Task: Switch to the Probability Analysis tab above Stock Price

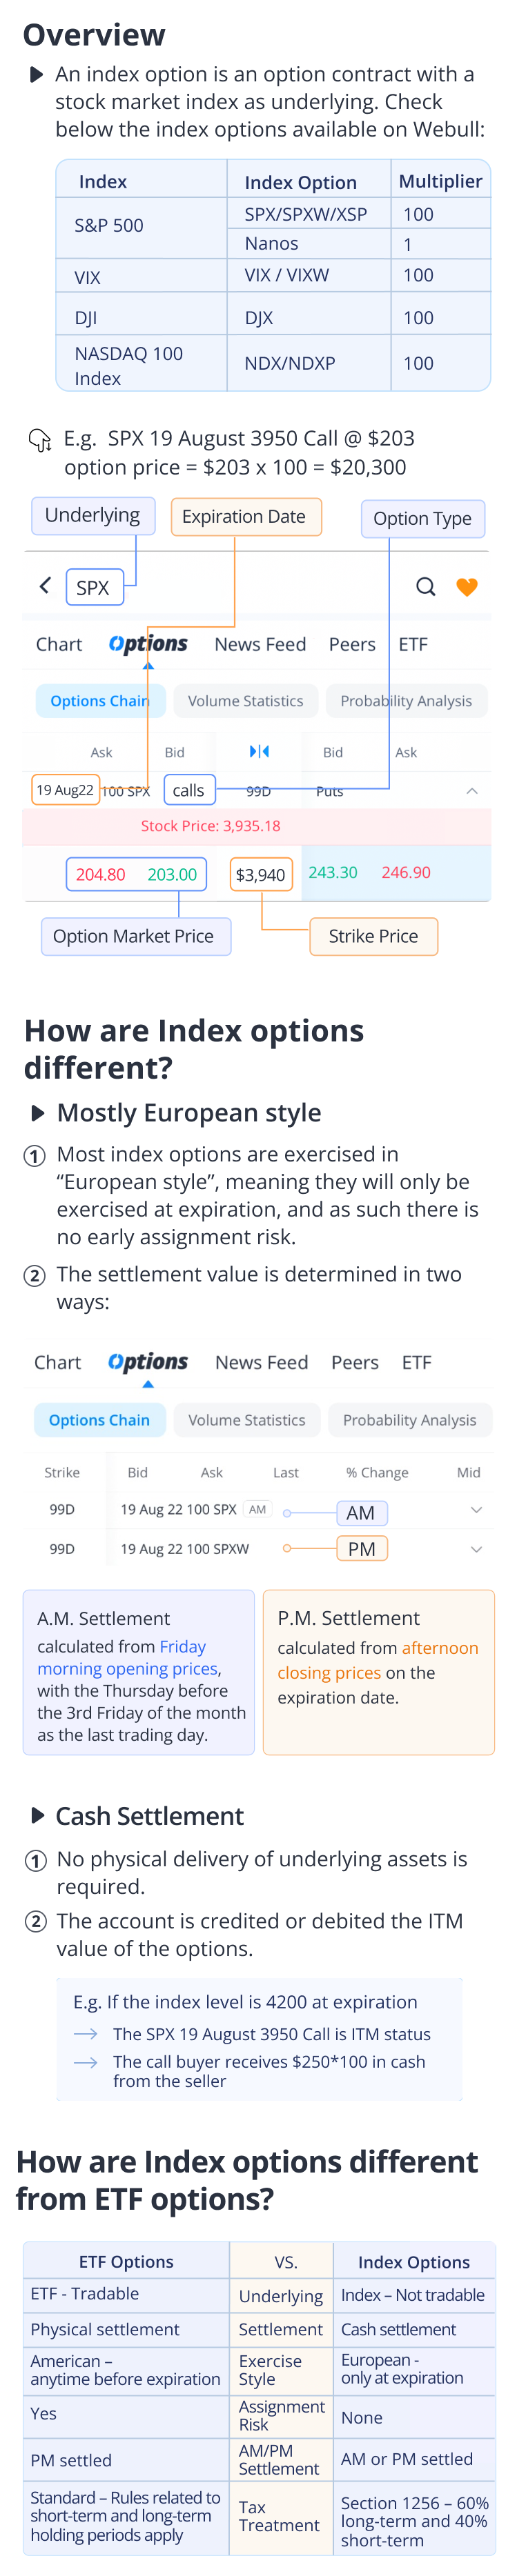Action: [405, 701]
